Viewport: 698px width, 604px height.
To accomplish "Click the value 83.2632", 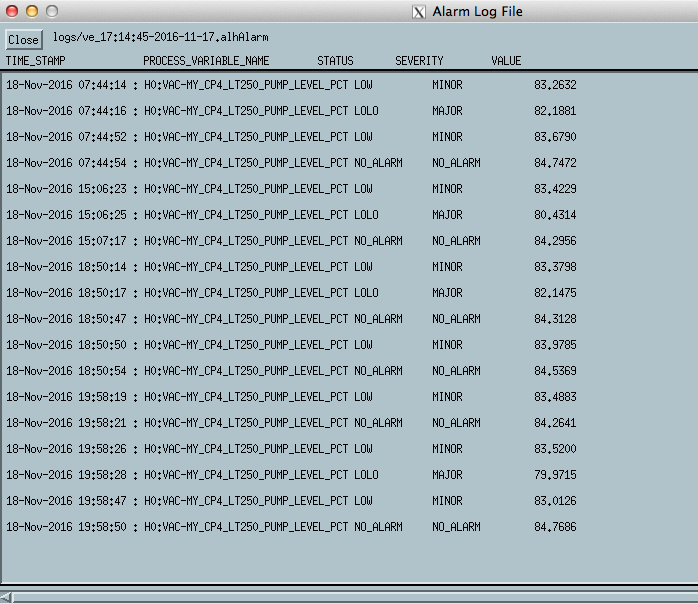I will pos(555,85).
